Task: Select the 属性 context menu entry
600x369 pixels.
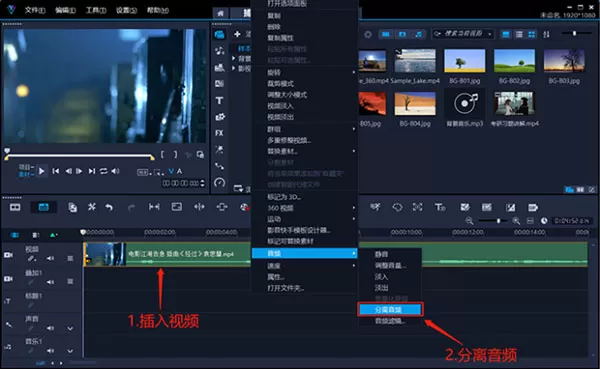Action: tap(276, 277)
